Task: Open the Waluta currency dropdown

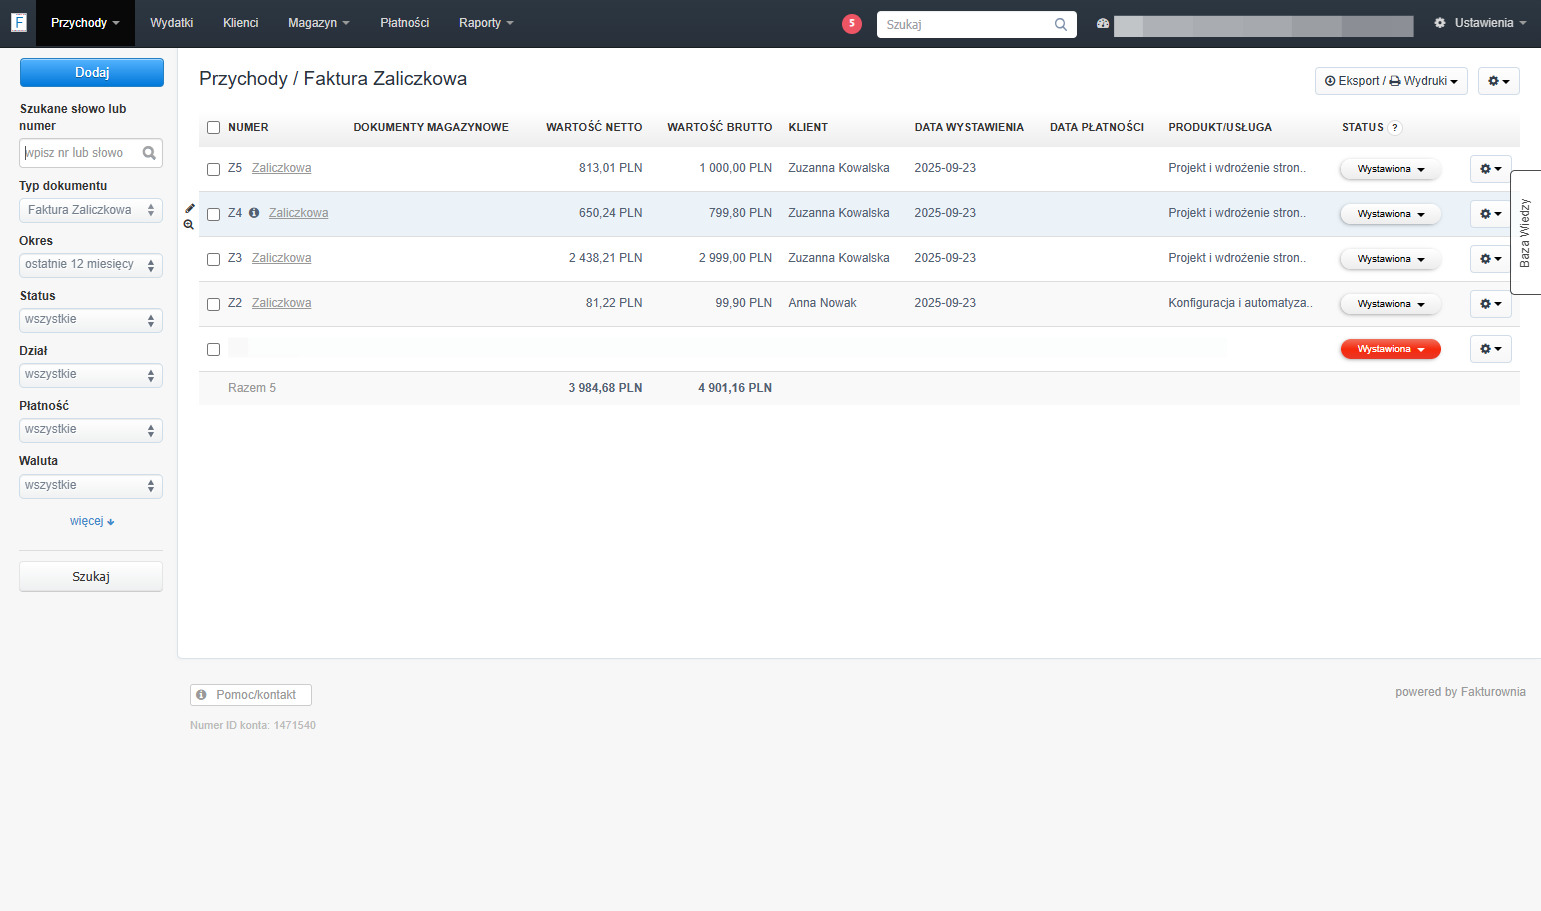Action: coord(91,486)
